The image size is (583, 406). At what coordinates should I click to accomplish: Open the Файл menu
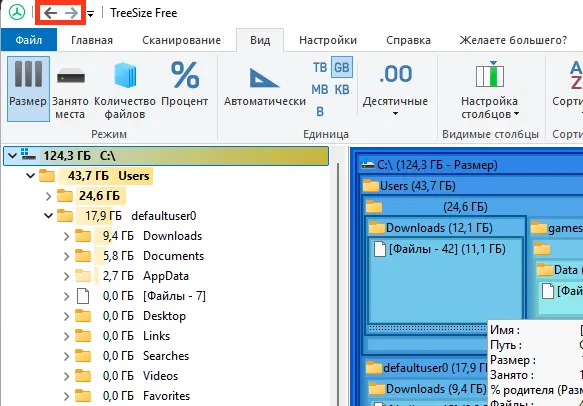(29, 40)
